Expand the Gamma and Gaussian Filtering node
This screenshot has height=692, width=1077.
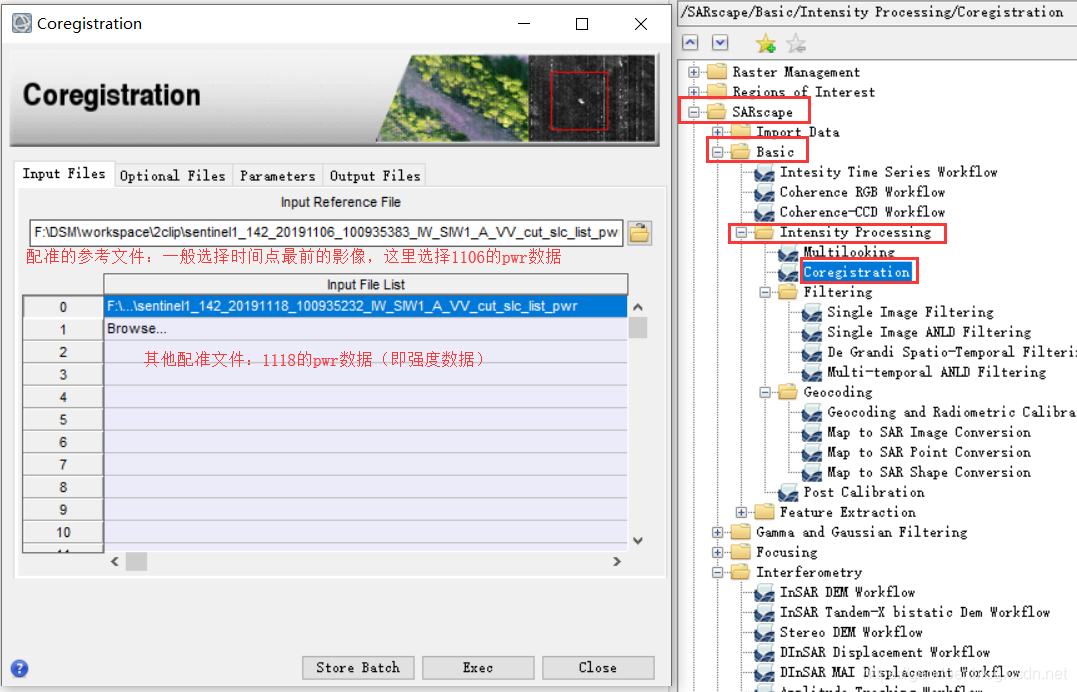(x=718, y=532)
